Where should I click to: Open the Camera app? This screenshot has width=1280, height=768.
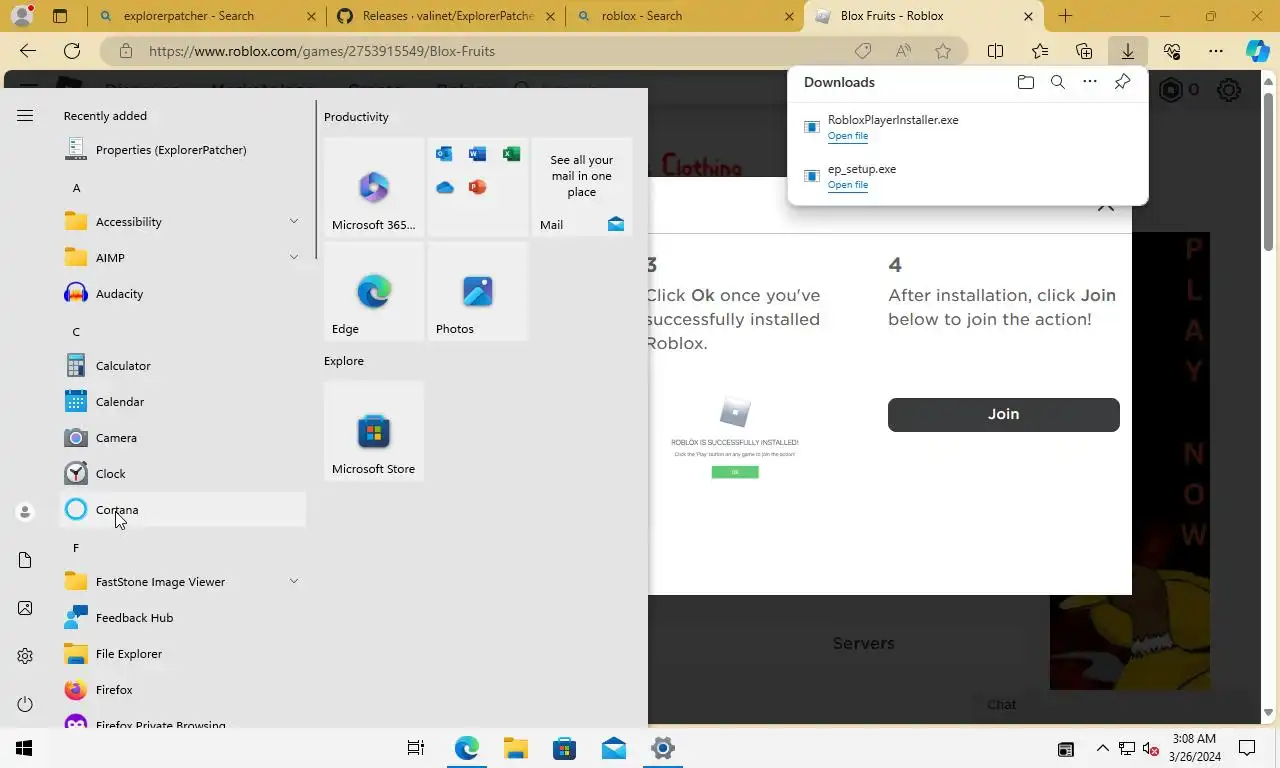tap(184, 437)
